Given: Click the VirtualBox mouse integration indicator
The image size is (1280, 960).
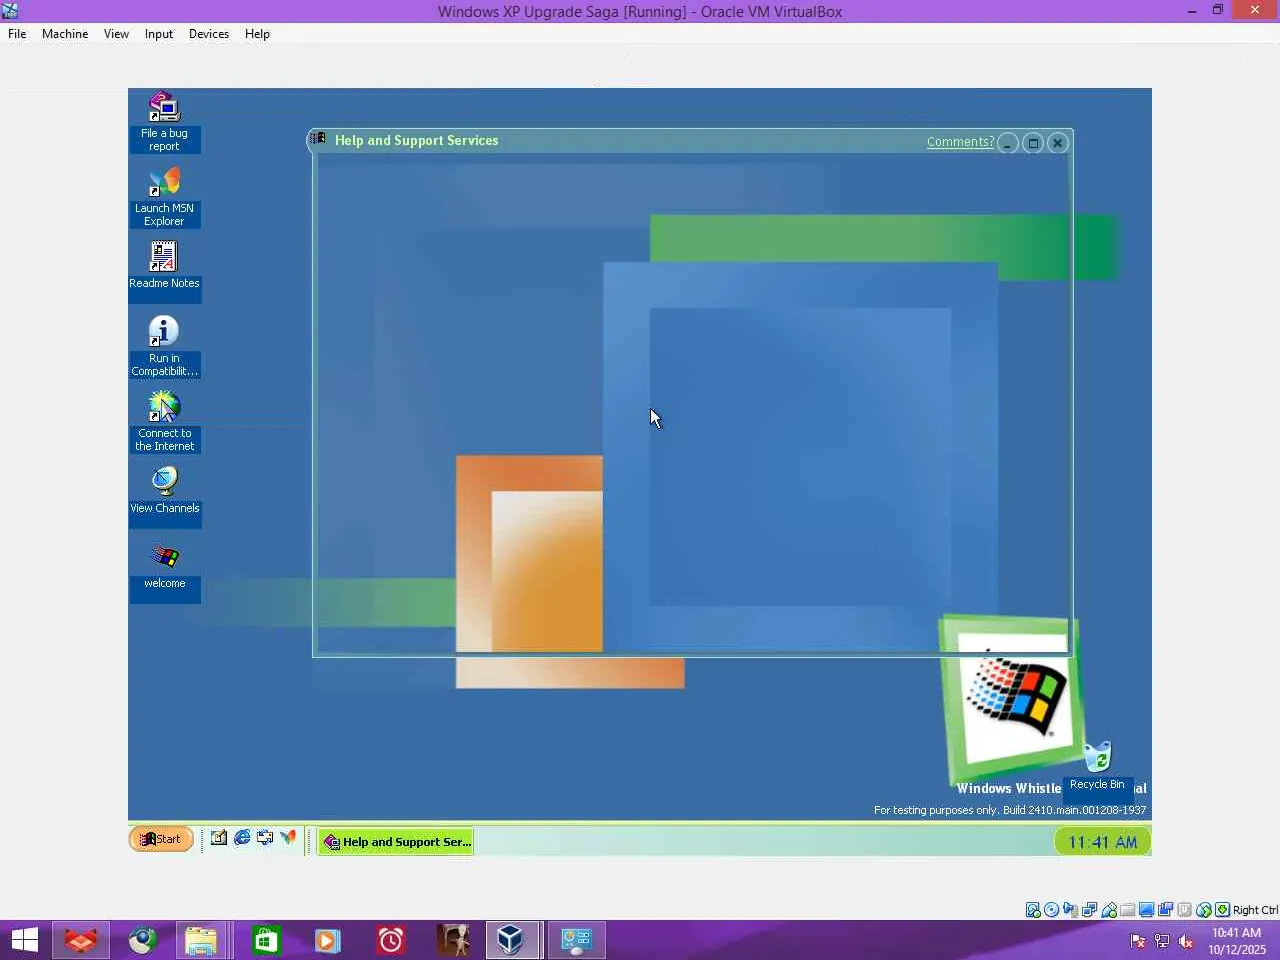Looking at the screenshot, I should coord(1204,910).
